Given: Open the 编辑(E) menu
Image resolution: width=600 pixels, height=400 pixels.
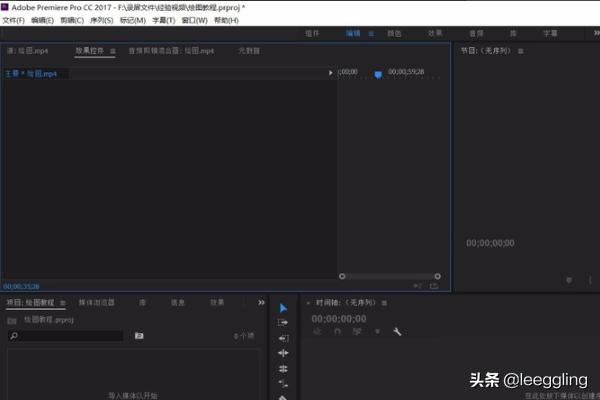Looking at the screenshot, I should pyautogui.click(x=42, y=20).
